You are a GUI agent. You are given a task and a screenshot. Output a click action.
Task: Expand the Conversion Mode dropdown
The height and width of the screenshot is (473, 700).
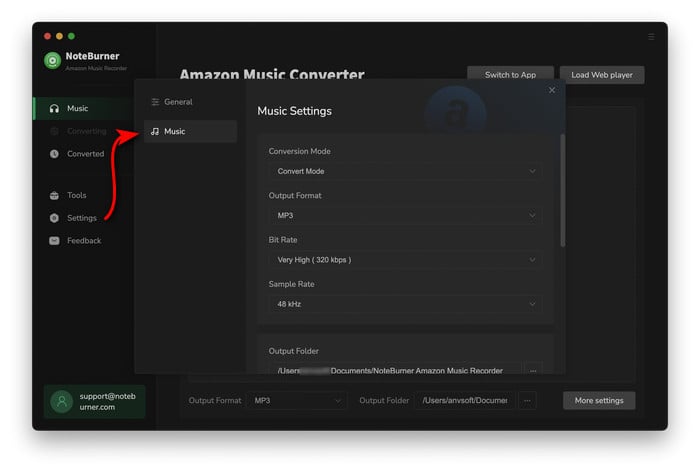click(405, 171)
